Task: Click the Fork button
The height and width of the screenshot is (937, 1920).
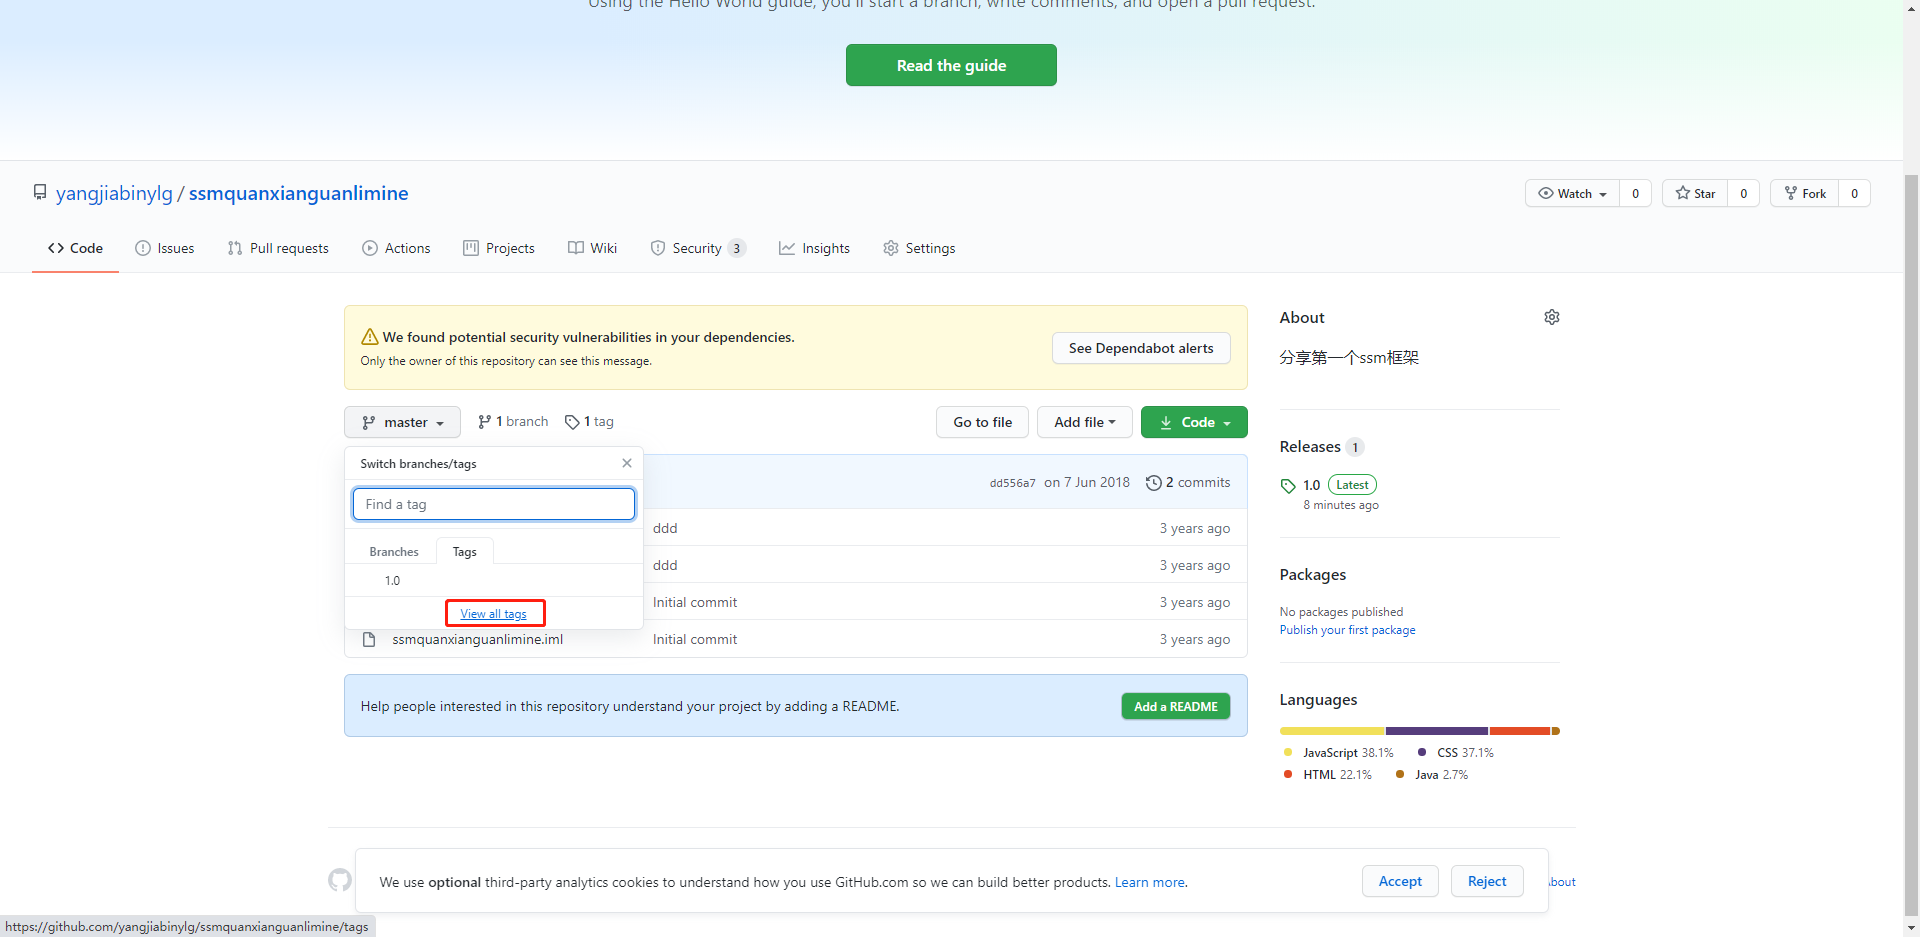Action: pos(1805,193)
